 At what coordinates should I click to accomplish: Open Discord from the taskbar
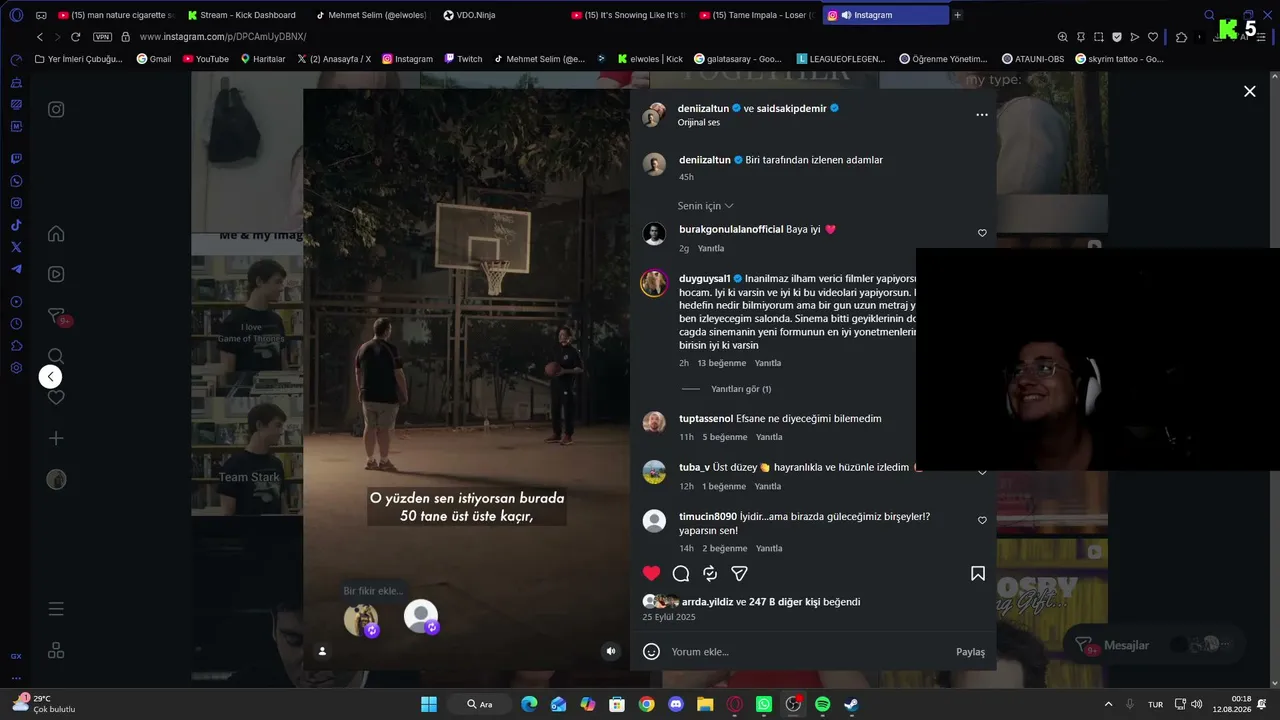click(675, 704)
